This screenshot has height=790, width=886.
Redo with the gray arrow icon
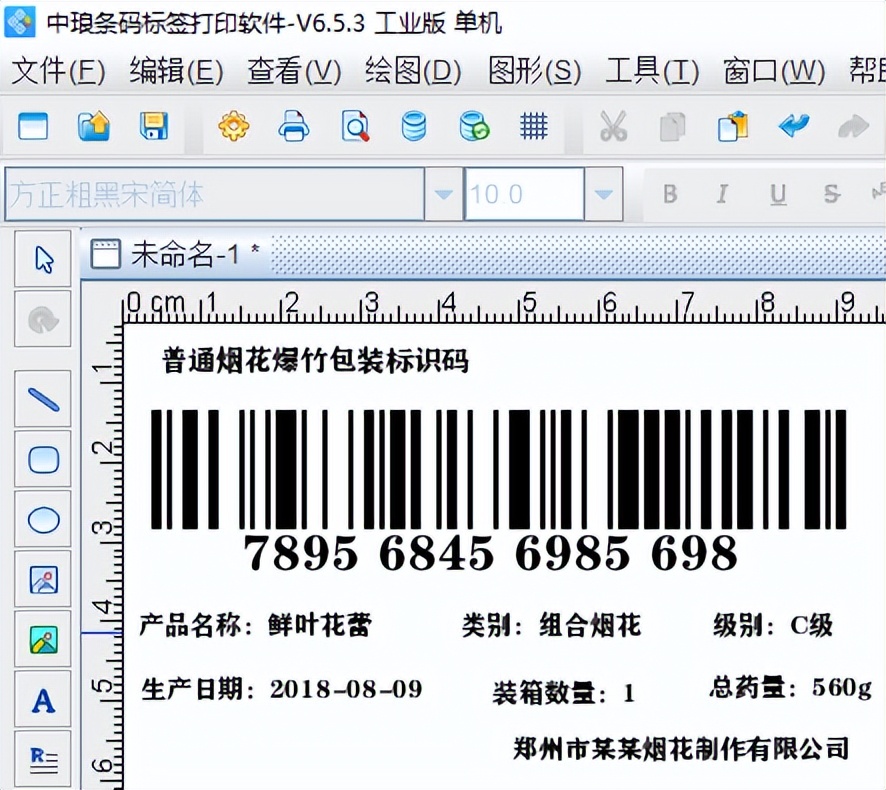853,125
